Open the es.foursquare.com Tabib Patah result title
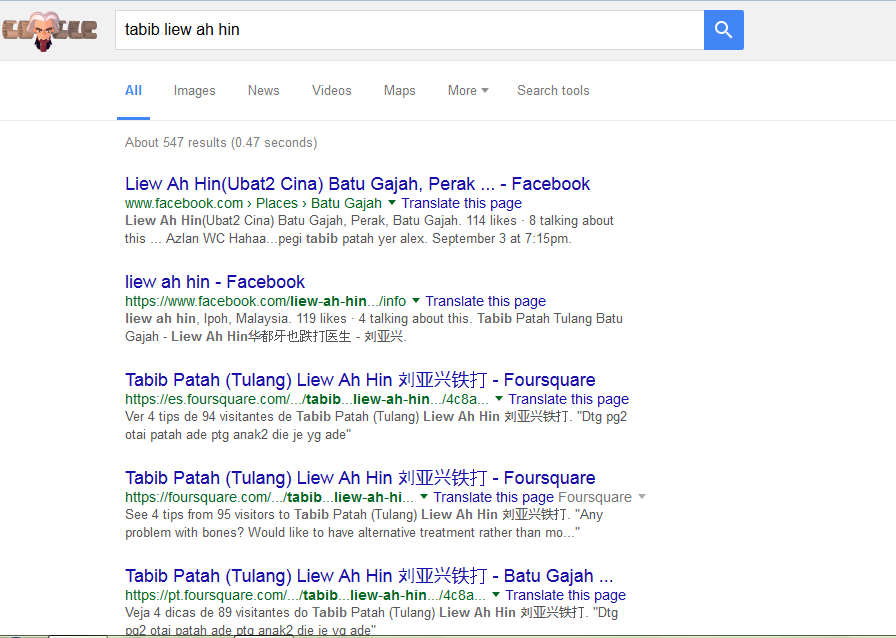Viewport: 896px width, 638px height. [360, 380]
